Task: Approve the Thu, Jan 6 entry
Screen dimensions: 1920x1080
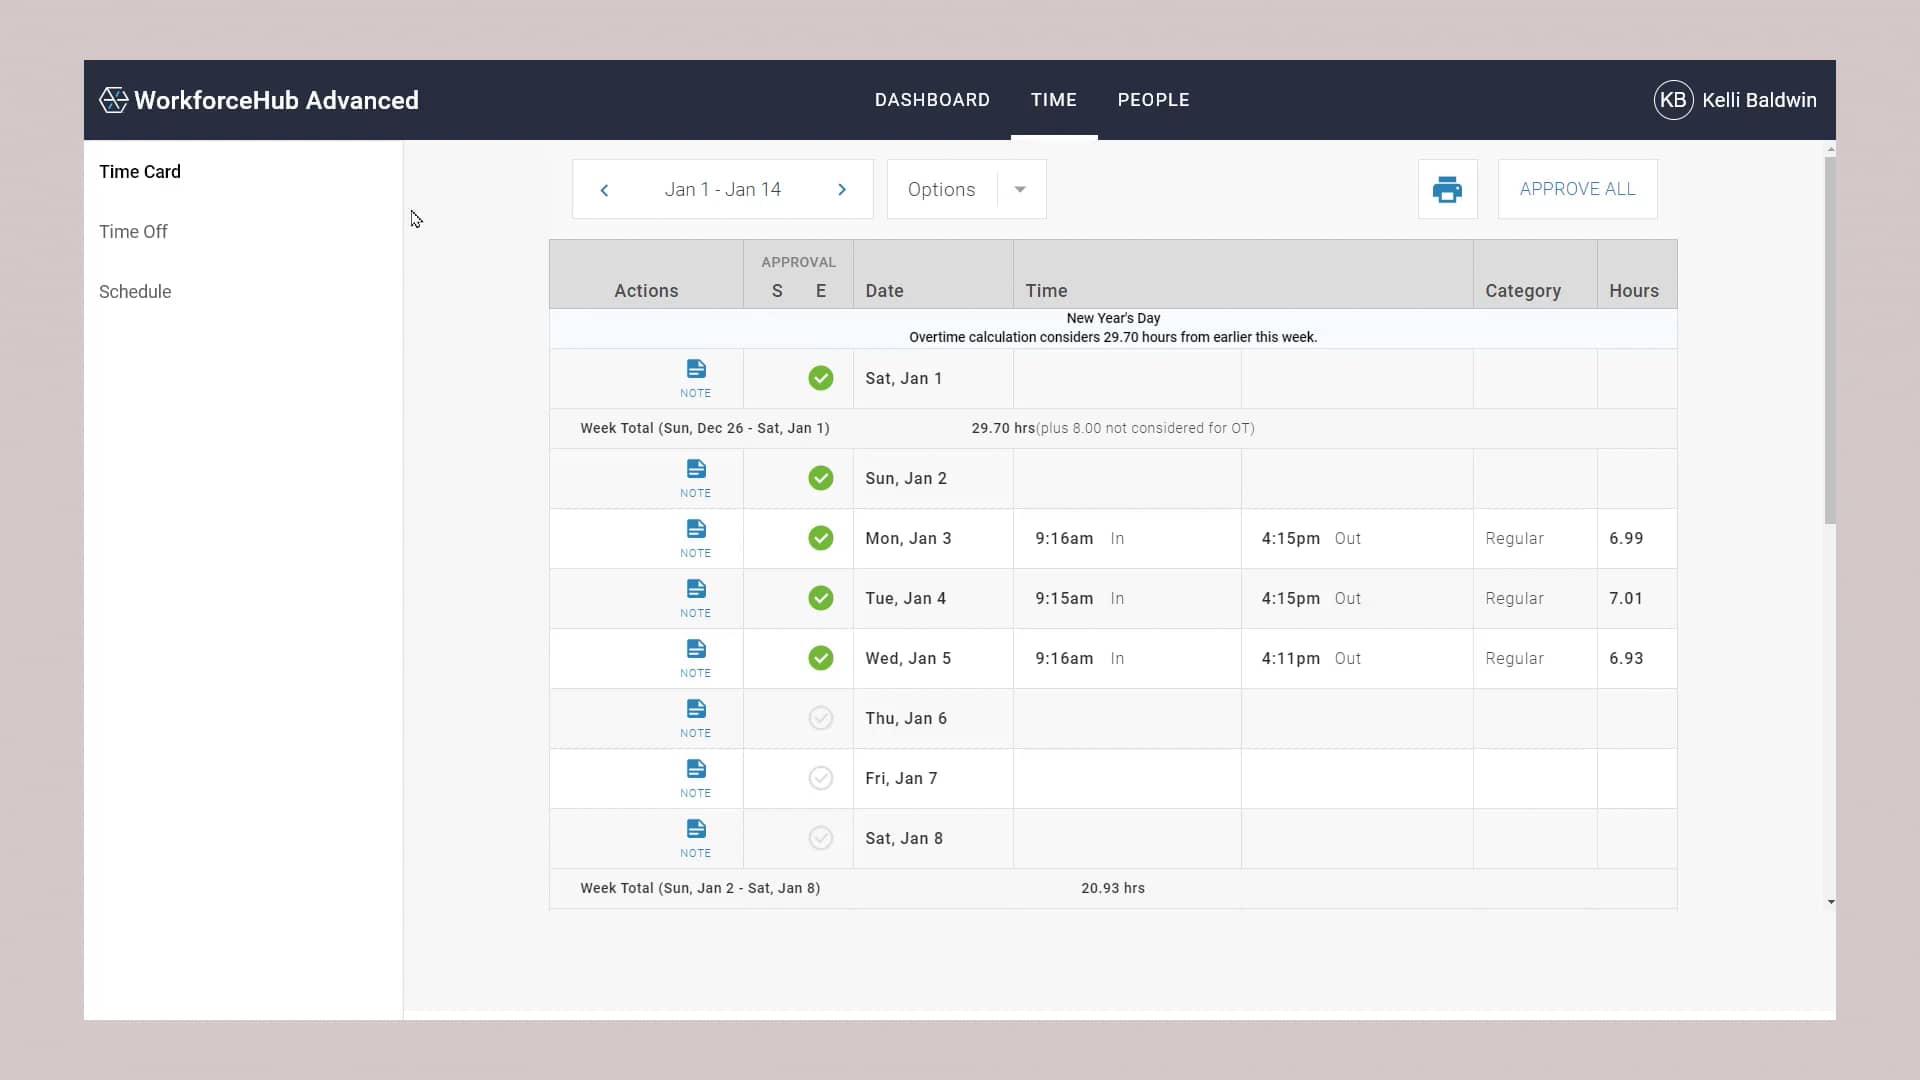Action: click(821, 718)
